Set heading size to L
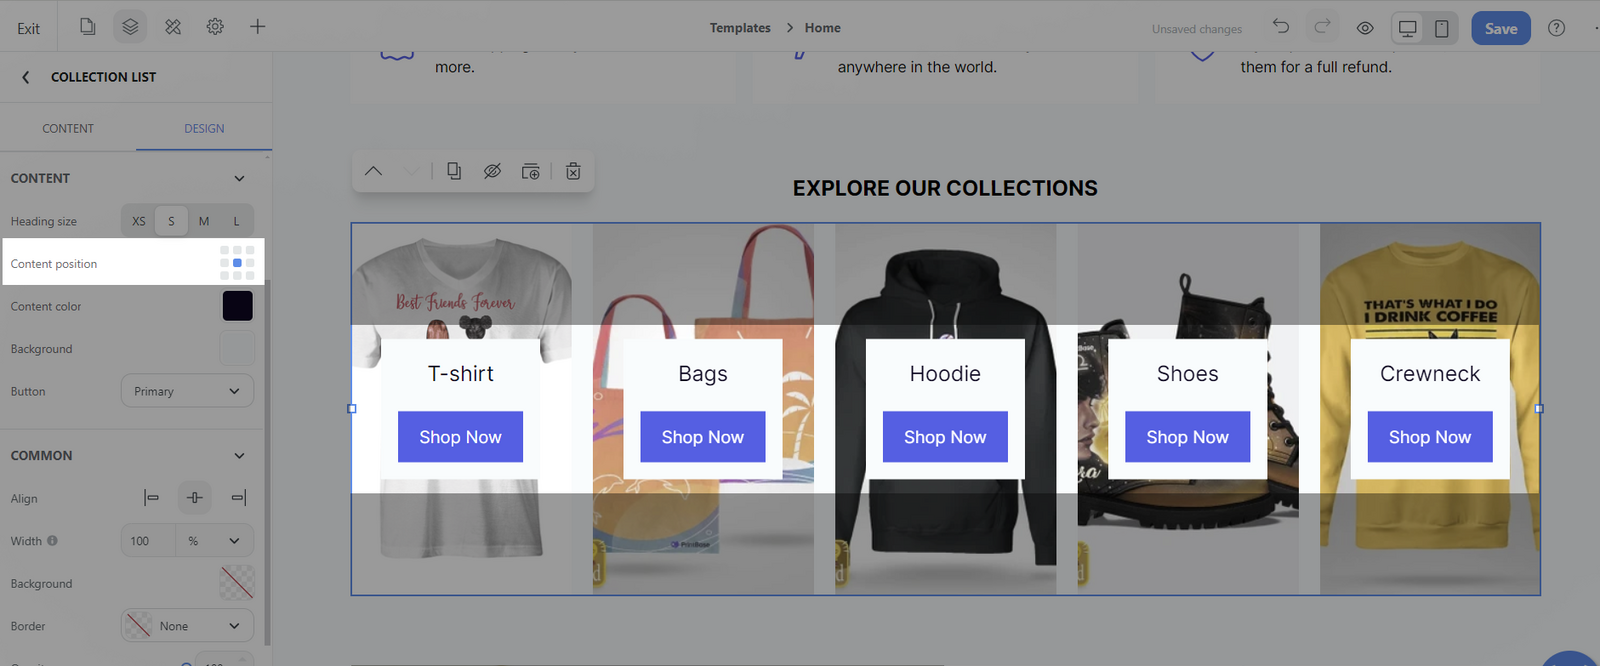 (x=237, y=221)
